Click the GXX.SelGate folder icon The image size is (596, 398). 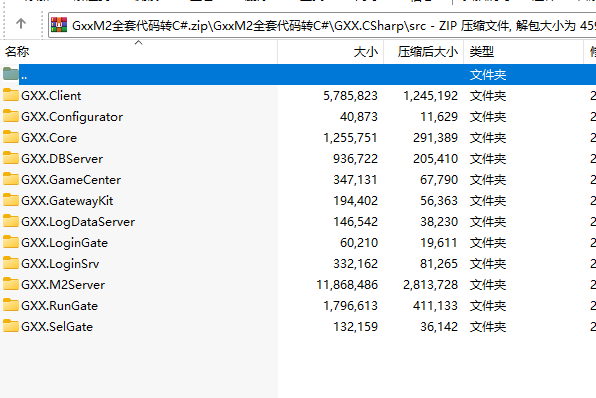(x=11, y=326)
